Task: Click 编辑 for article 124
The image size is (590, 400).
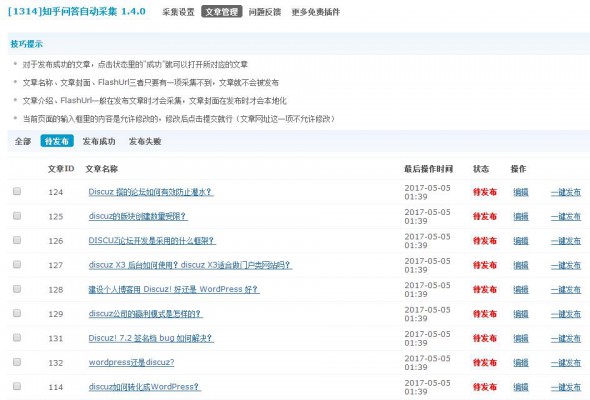Action: [521, 192]
